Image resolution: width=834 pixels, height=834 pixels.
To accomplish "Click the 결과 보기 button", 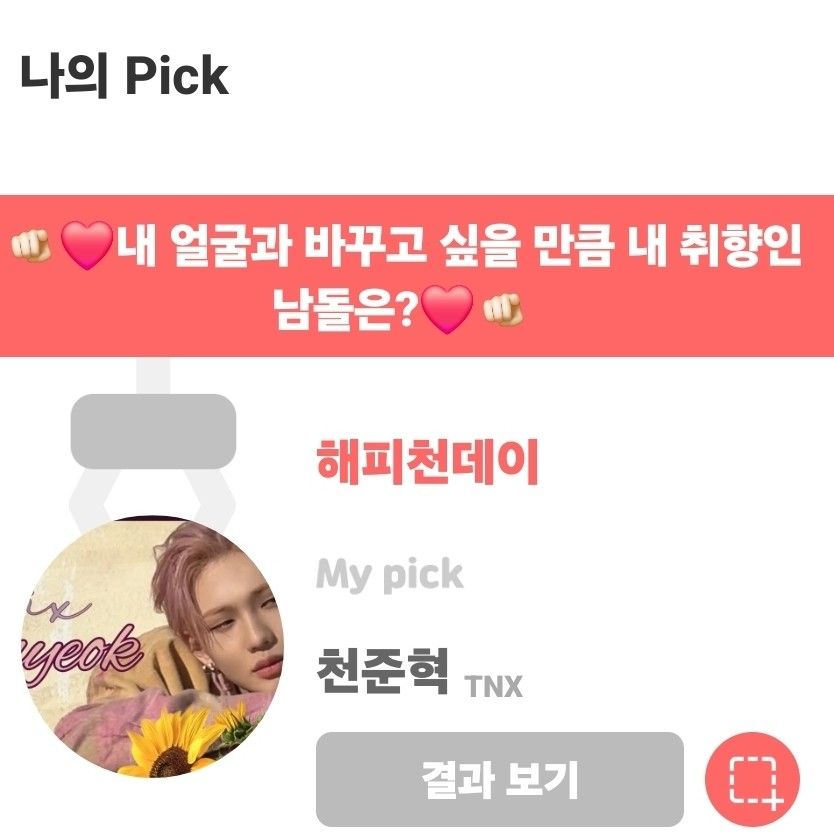I will pos(499,779).
